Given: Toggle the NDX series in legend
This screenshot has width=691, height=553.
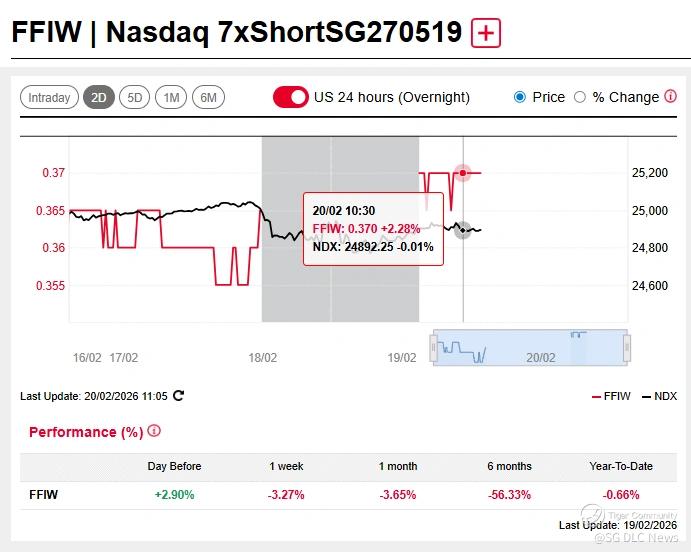Looking at the screenshot, I should coord(659,397).
